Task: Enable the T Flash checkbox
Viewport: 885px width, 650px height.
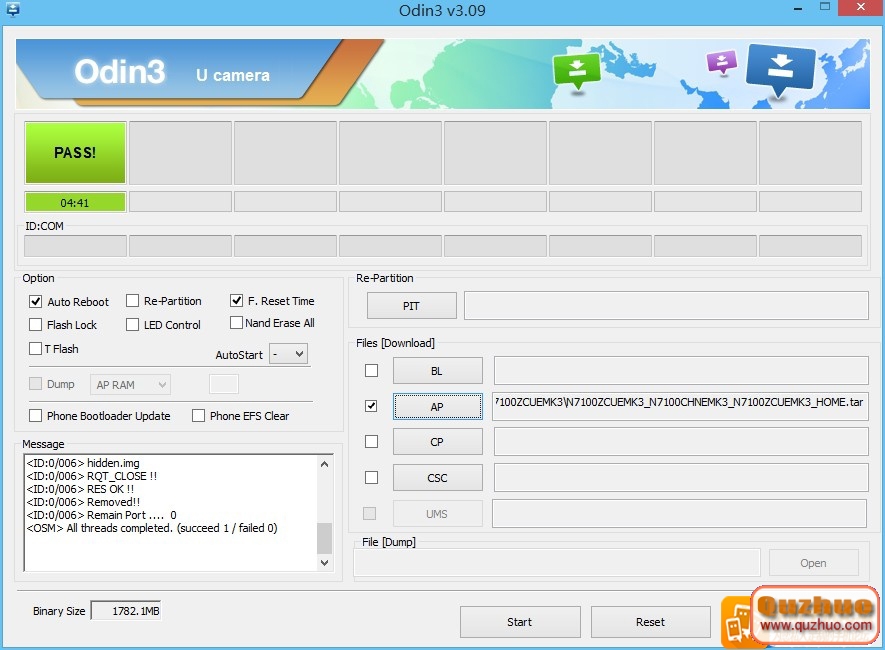Action: click(x=36, y=349)
